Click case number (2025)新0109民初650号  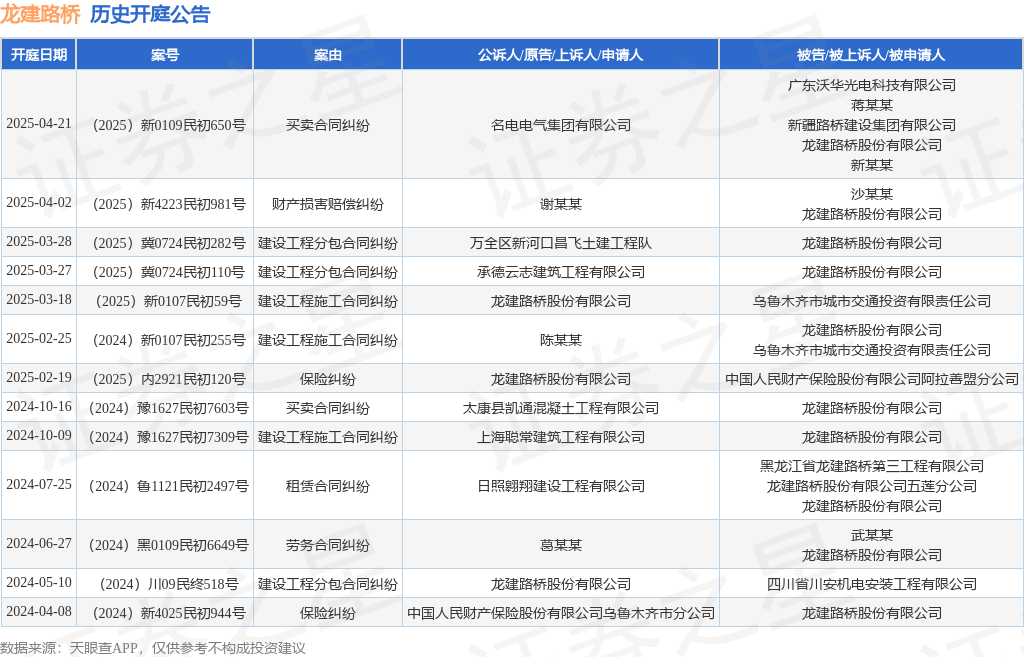tap(168, 125)
